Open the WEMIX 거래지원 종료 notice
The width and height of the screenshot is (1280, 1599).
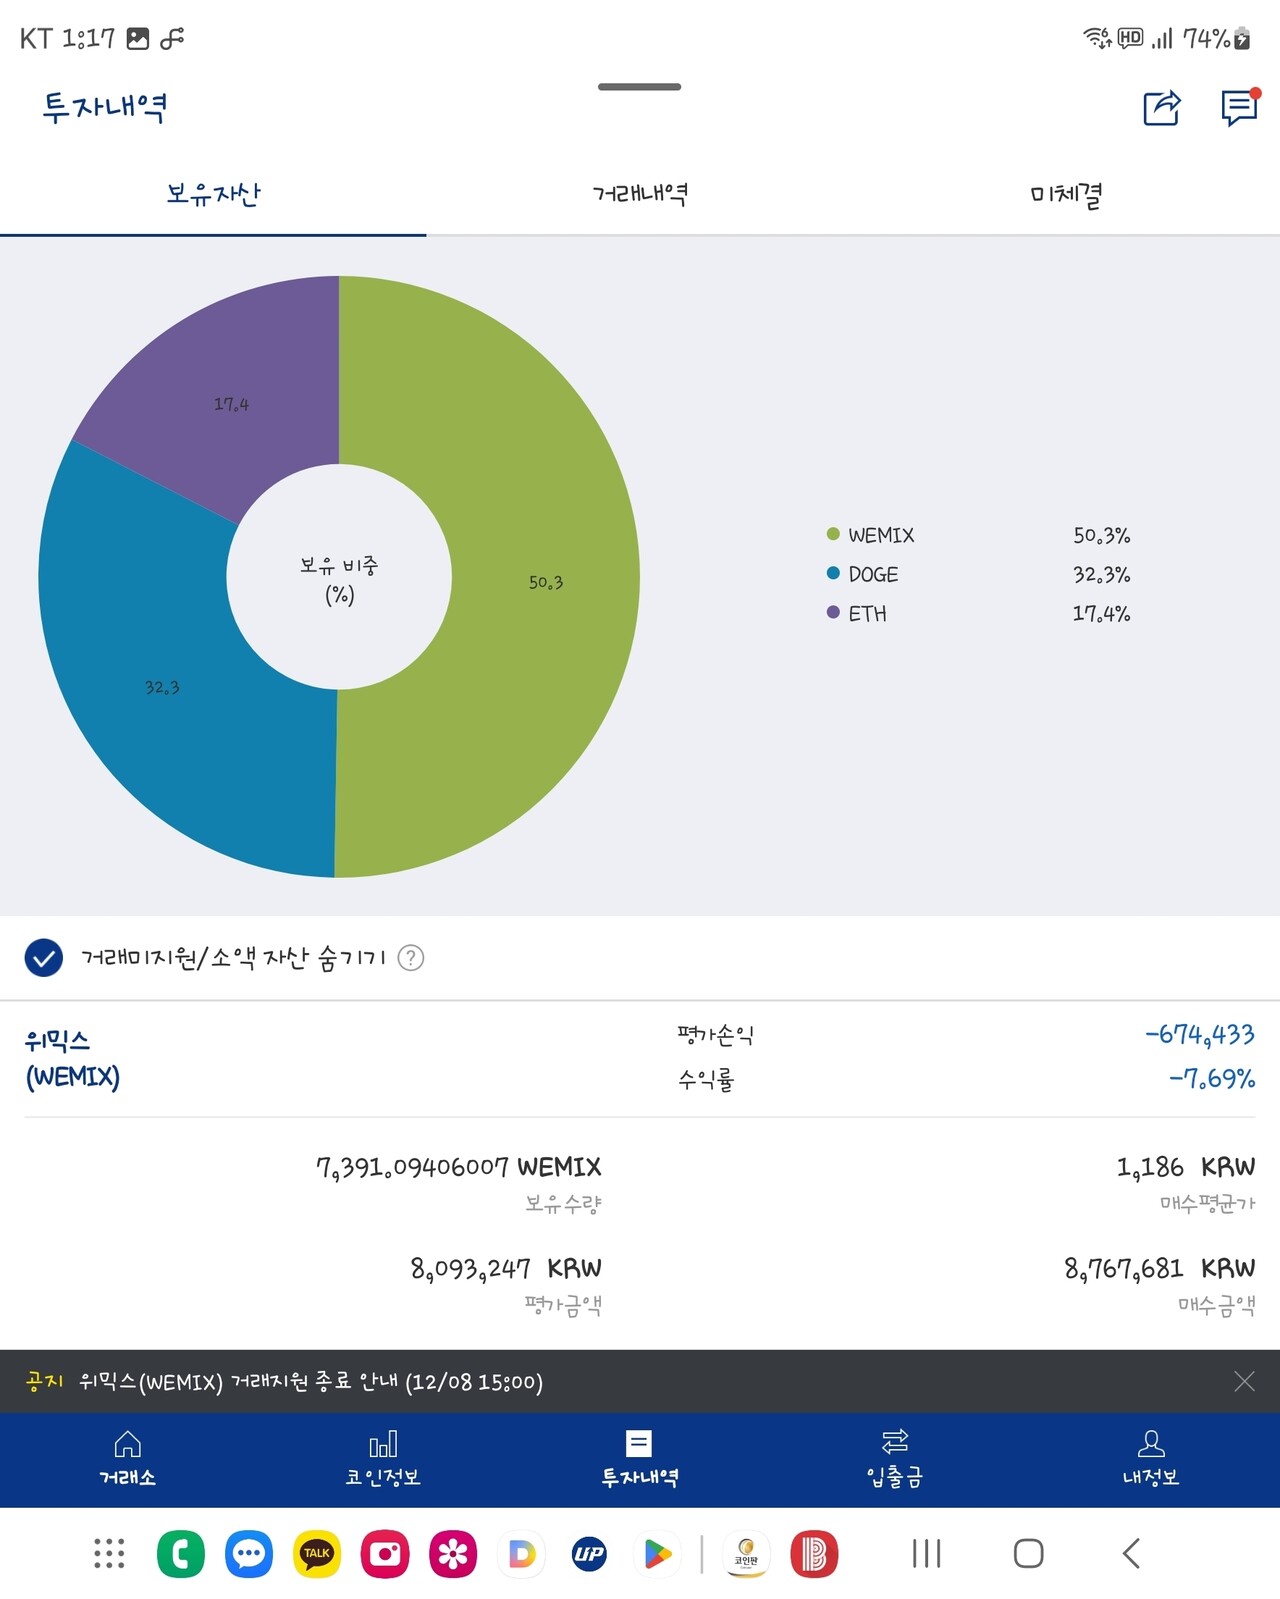pos(310,1382)
